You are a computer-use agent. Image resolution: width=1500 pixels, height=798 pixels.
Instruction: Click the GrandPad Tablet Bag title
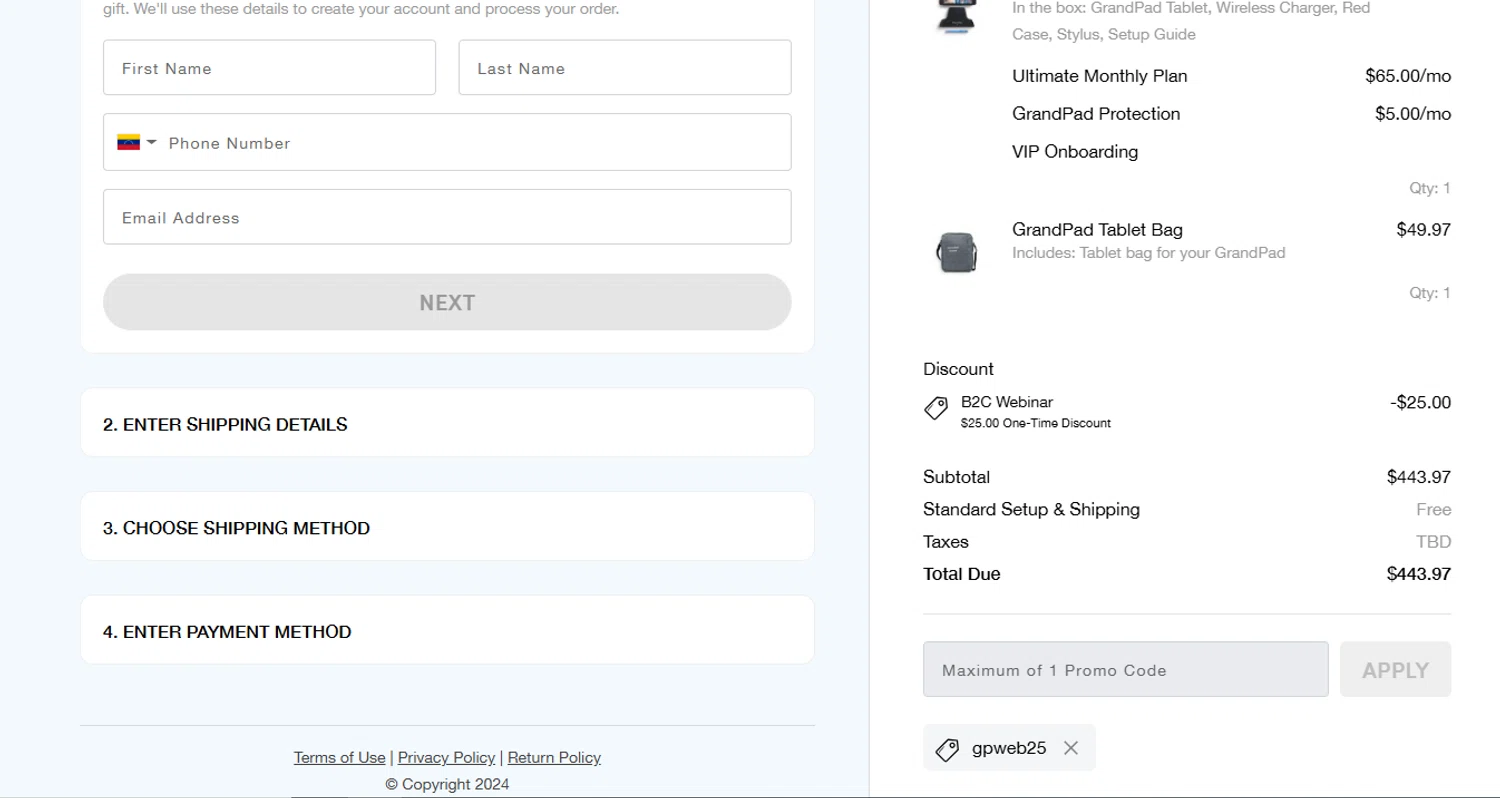(x=1097, y=230)
